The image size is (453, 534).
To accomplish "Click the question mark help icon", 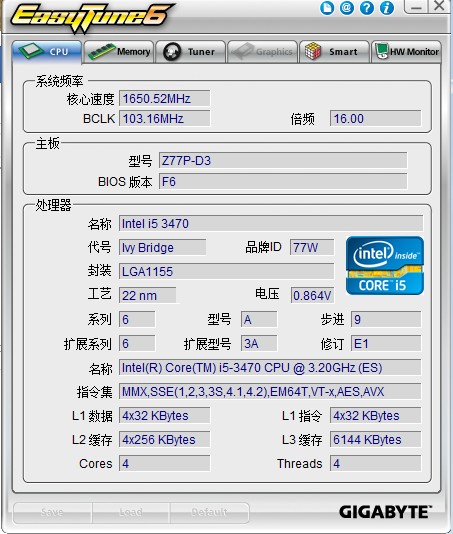I will click(x=367, y=8).
